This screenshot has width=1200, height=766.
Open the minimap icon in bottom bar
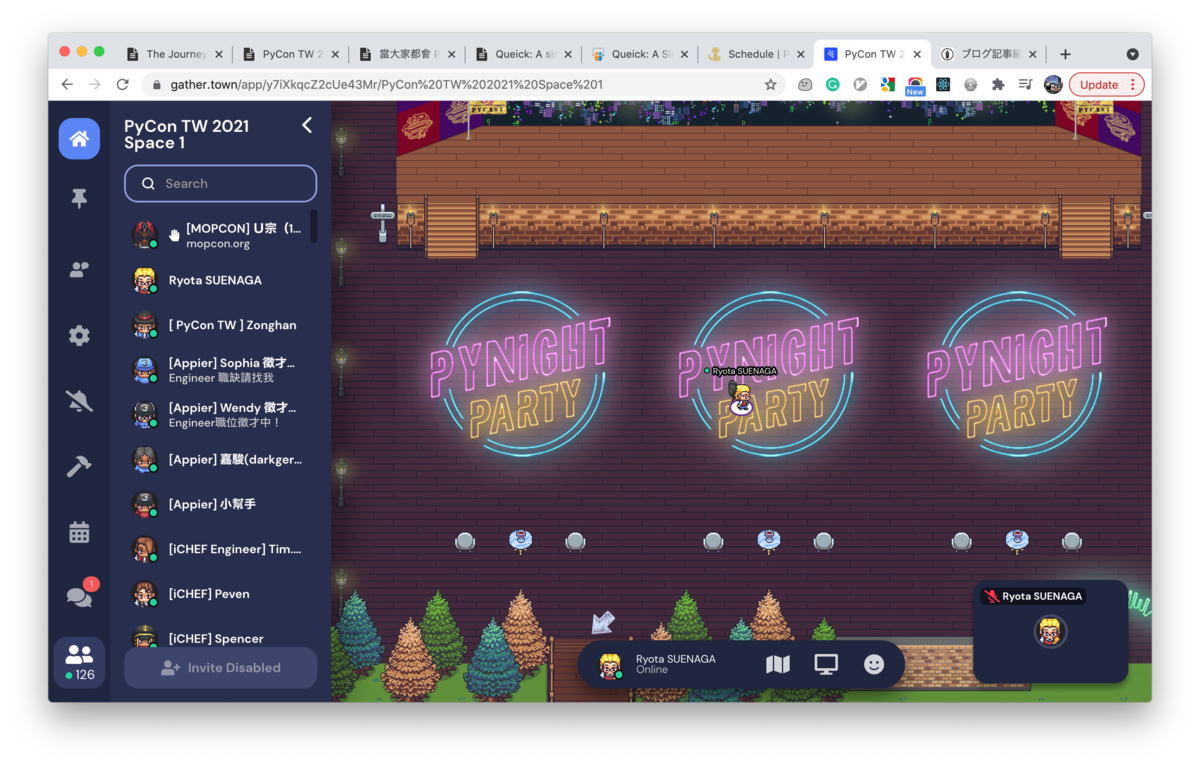click(x=778, y=665)
